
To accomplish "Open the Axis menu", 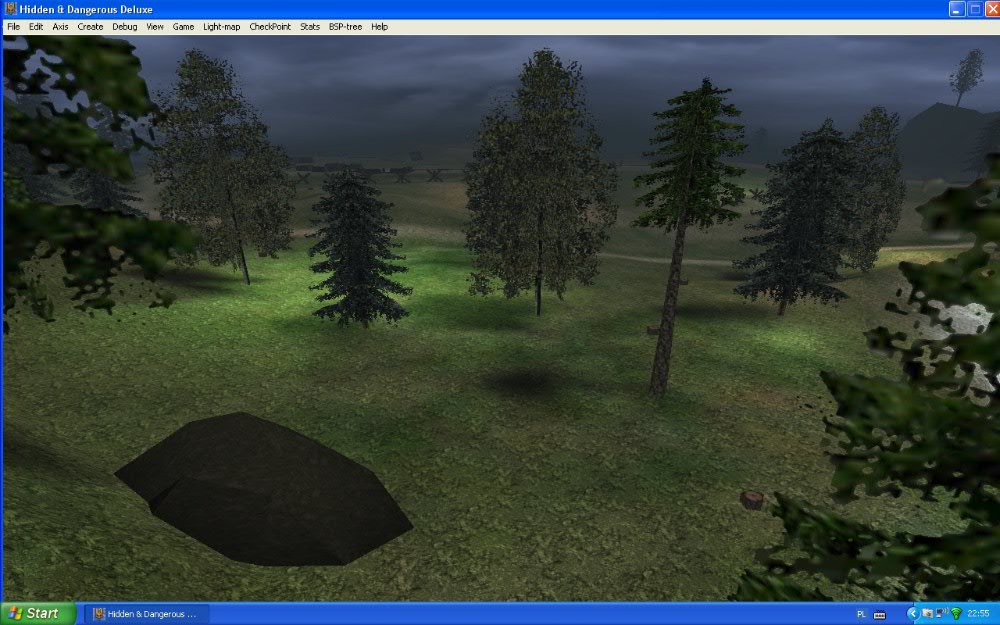I will coord(60,27).
